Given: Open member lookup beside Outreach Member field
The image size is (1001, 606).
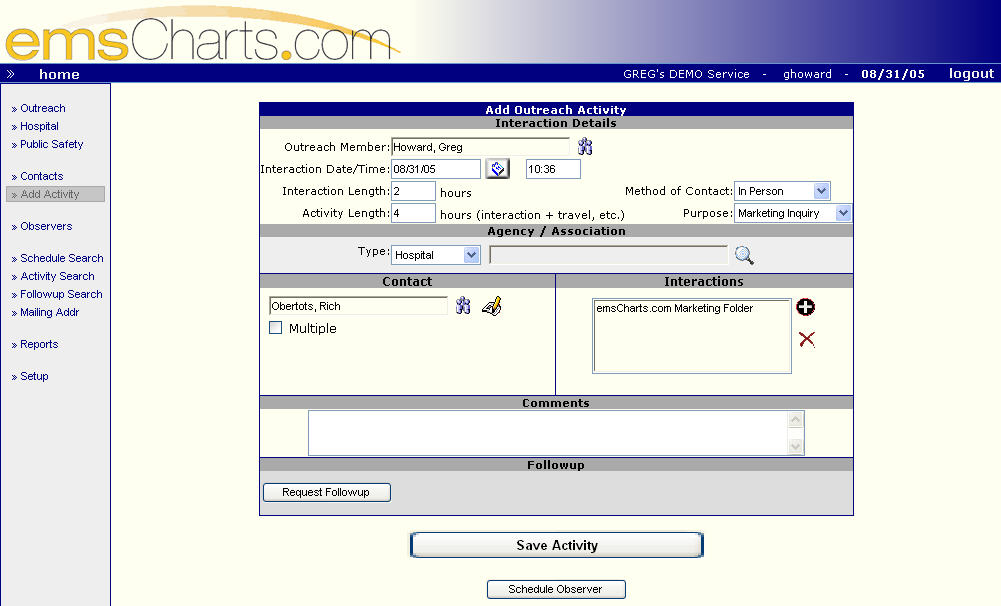Looking at the screenshot, I should coord(585,147).
